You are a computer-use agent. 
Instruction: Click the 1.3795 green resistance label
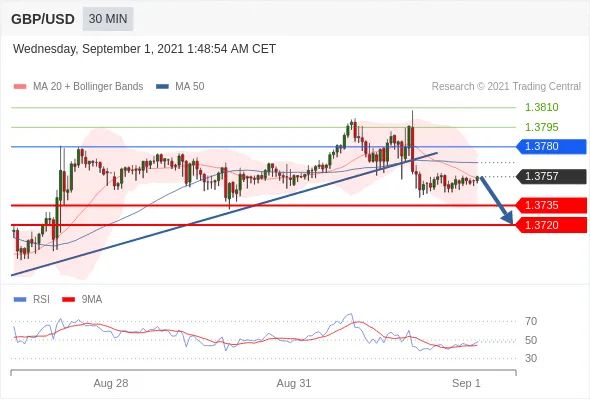coord(541,127)
